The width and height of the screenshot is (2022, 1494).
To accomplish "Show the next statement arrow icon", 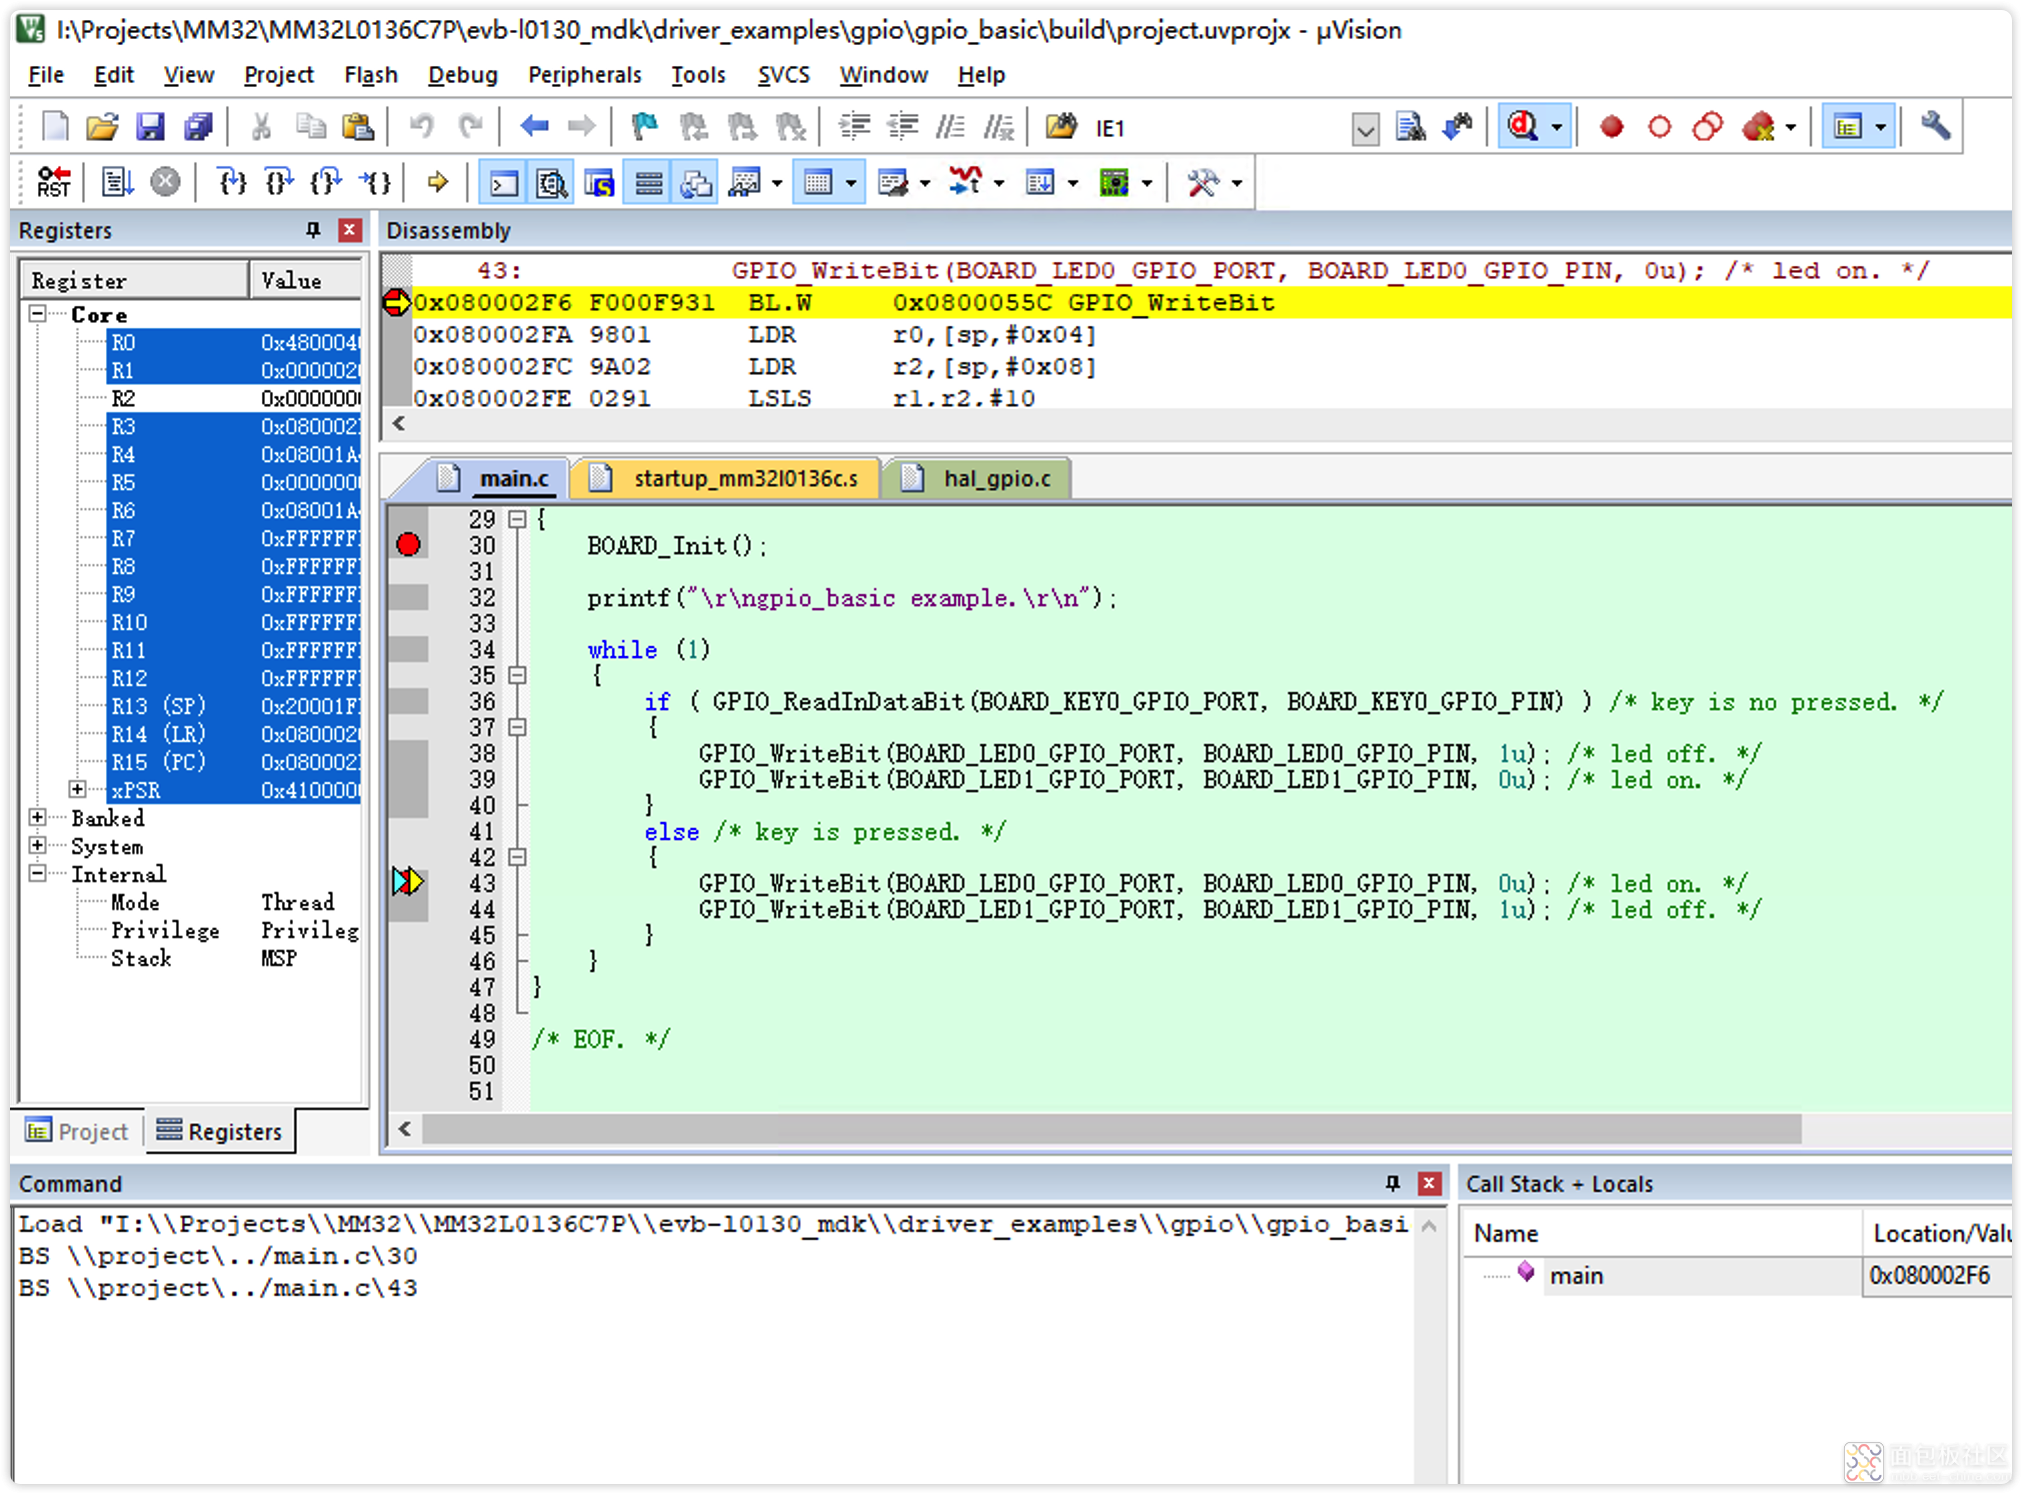I will [x=437, y=183].
